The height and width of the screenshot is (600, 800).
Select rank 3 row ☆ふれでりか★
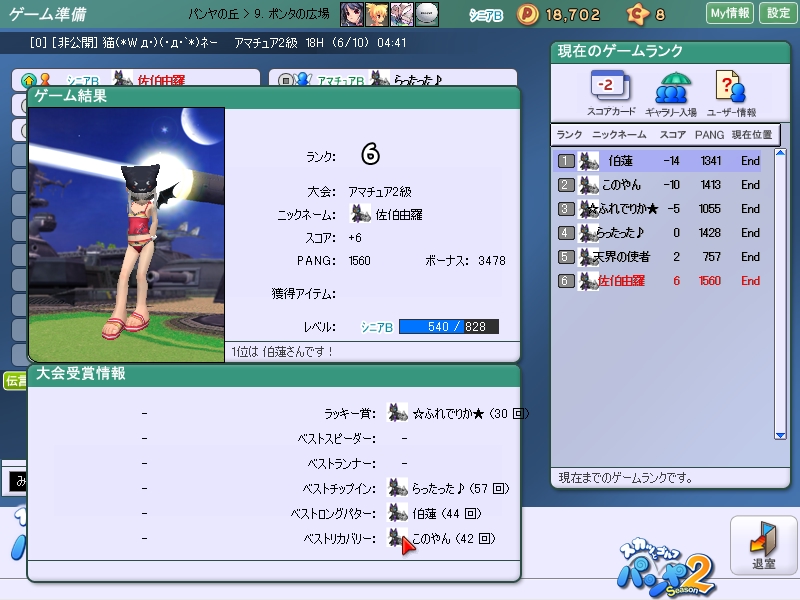coord(657,209)
